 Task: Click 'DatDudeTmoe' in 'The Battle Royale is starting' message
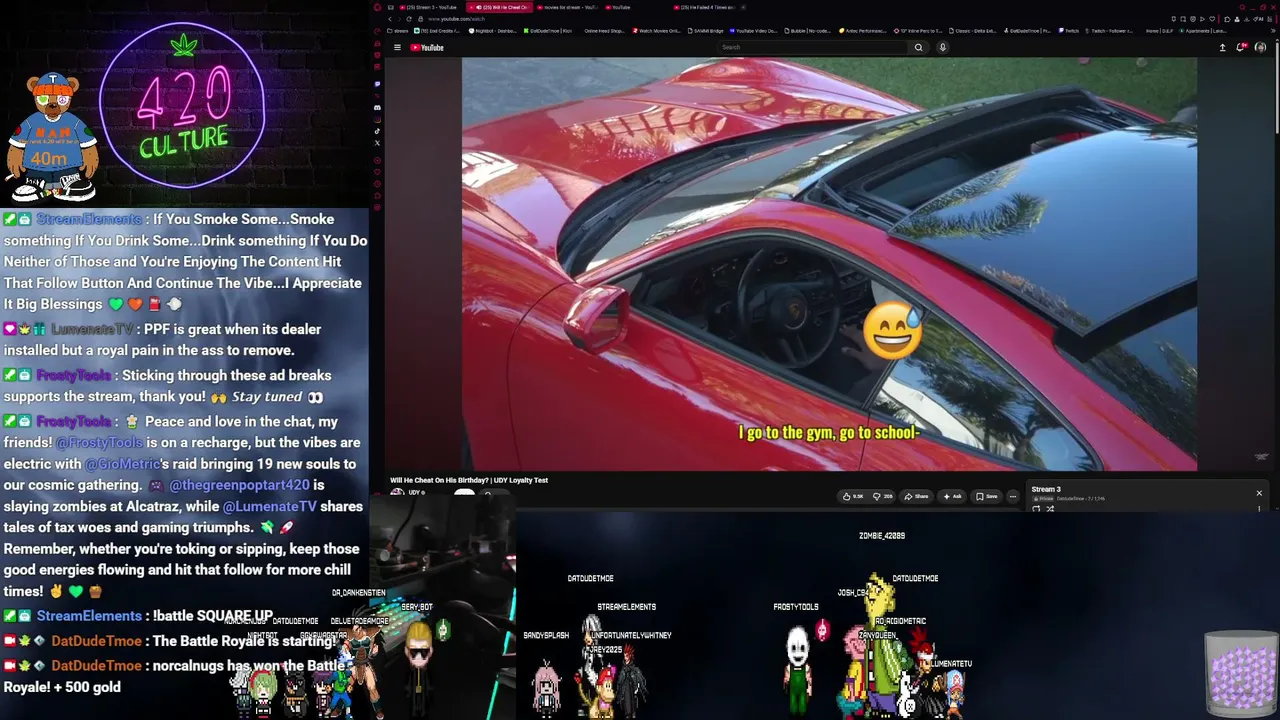click(x=97, y=641)
